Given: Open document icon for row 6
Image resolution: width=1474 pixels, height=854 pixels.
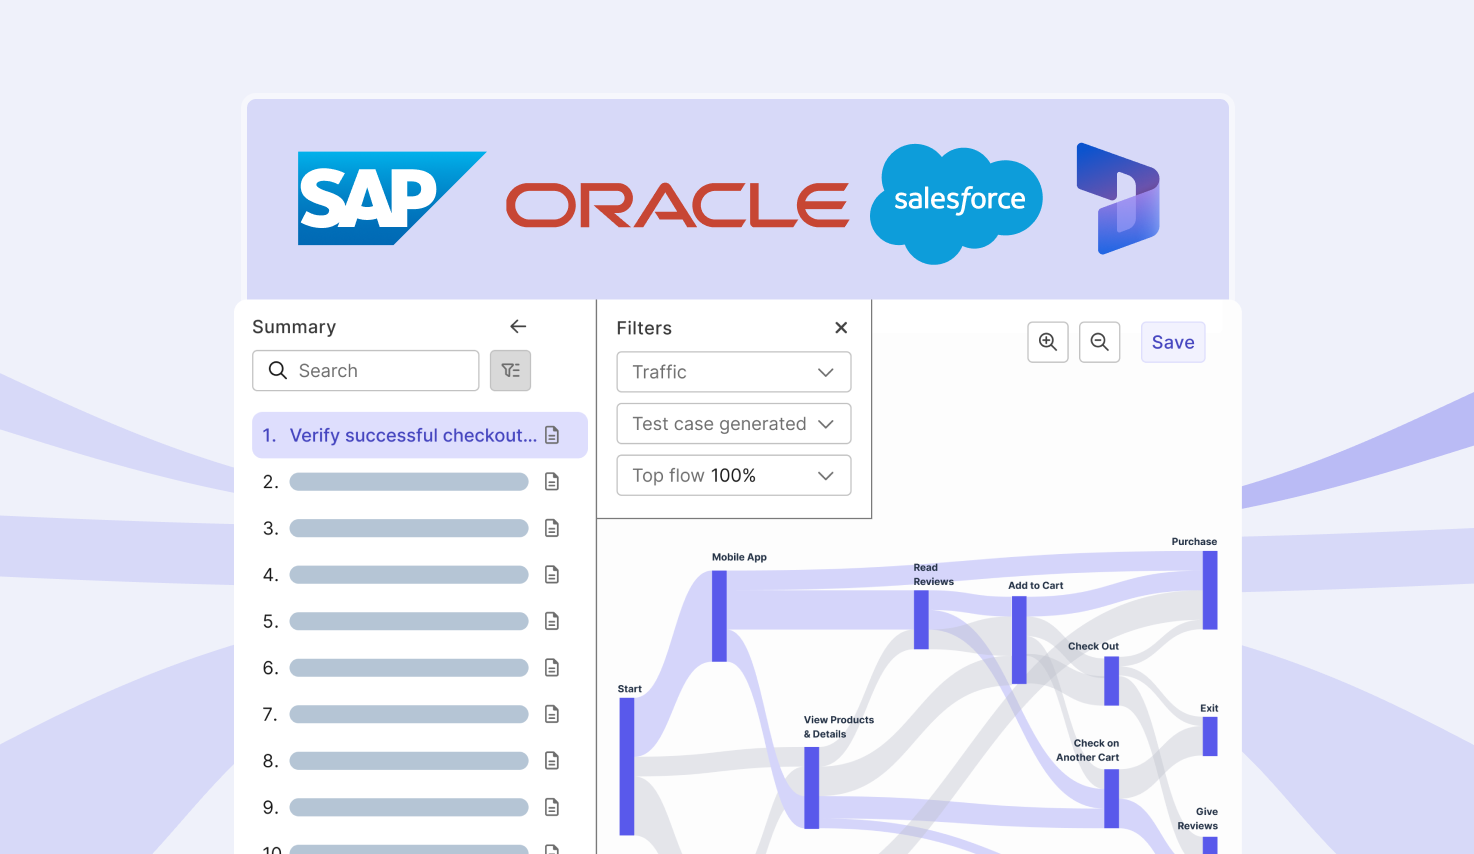Looking at the screenshot, I should (x=552, y=668).
